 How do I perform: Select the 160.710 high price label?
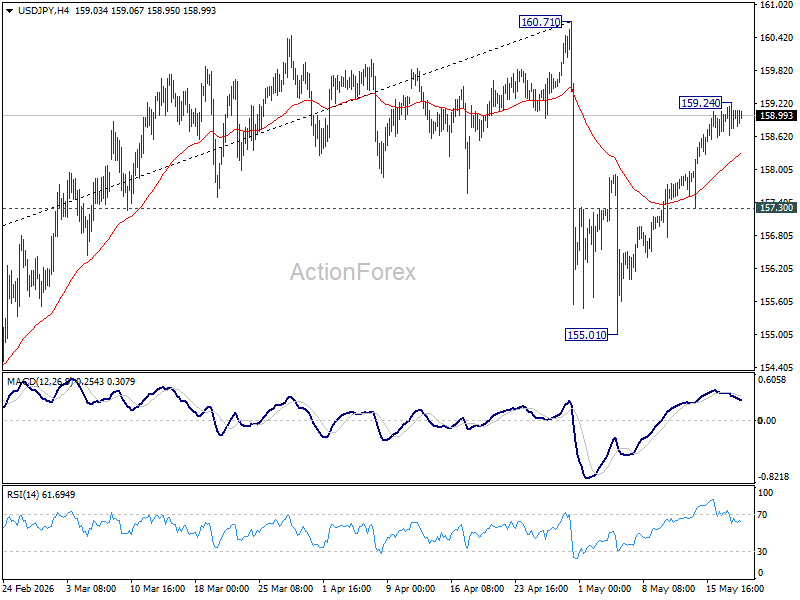coord(540,22)
